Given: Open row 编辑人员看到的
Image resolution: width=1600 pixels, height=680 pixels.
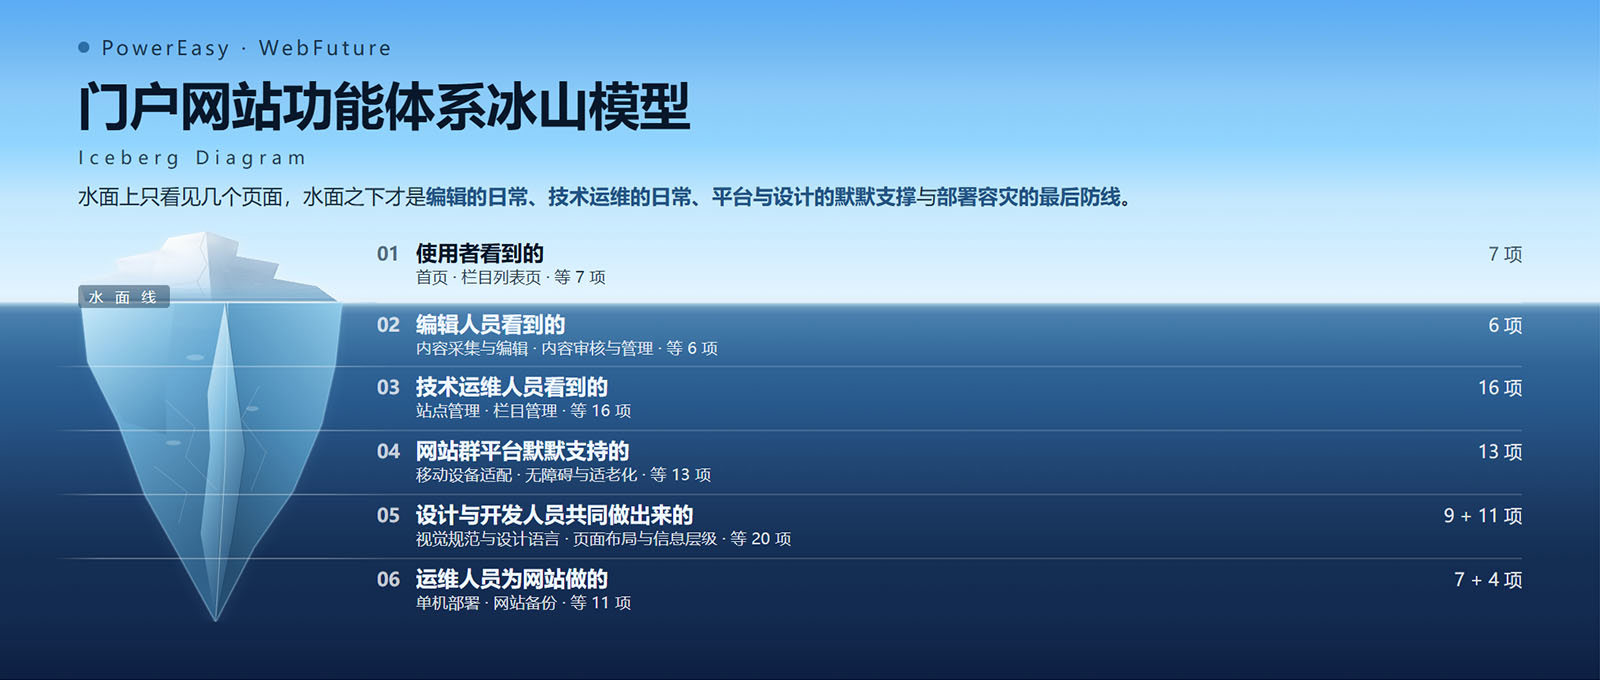Looking at the screenshot, I should click(x=949, y=336).
